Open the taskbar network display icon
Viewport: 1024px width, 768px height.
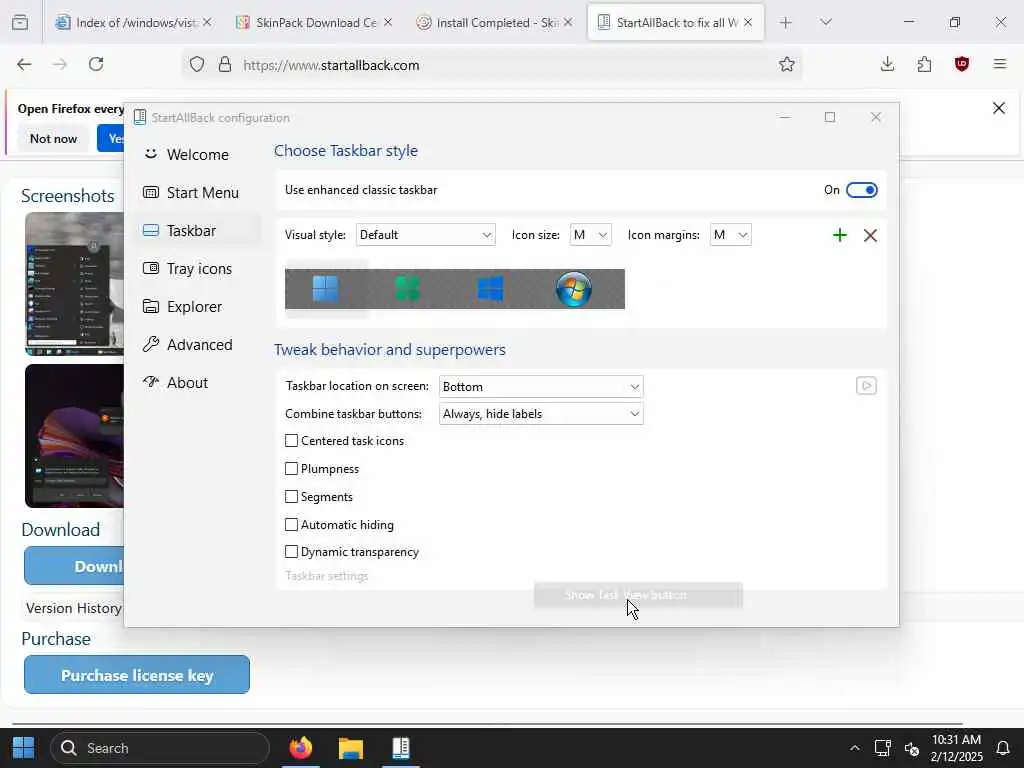tap(883, 748)
